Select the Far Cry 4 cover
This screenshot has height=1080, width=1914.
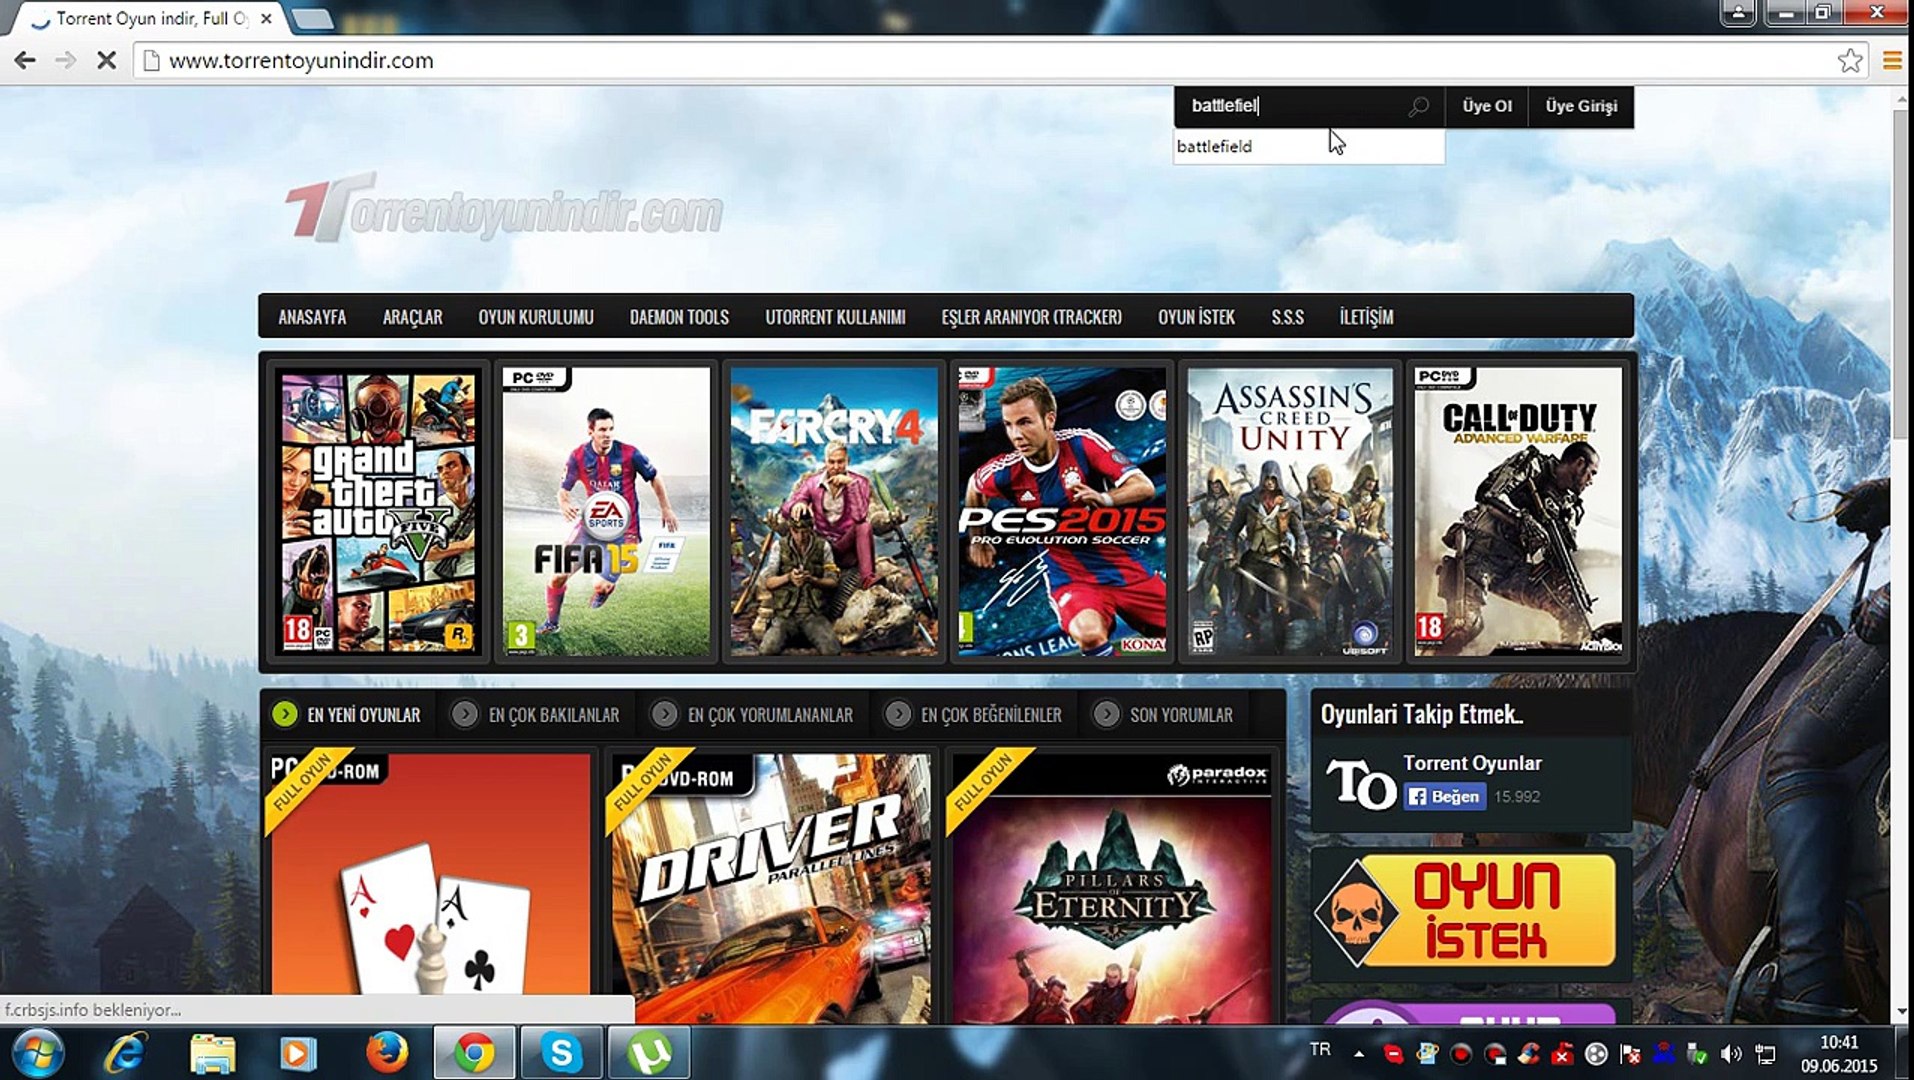tap(834, 513)
